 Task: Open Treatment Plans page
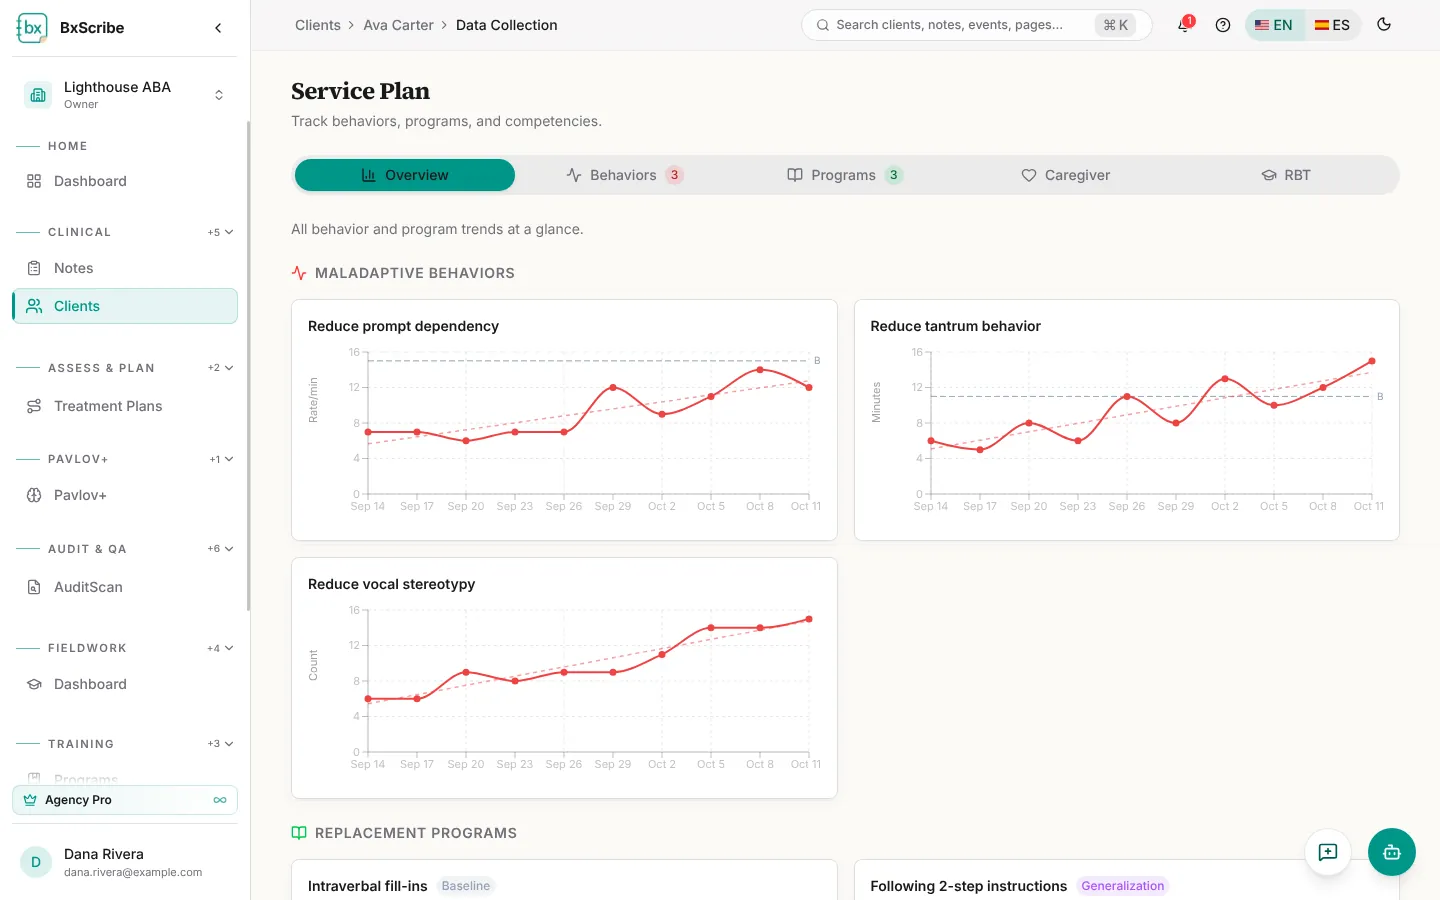click(x=125, y=406)
